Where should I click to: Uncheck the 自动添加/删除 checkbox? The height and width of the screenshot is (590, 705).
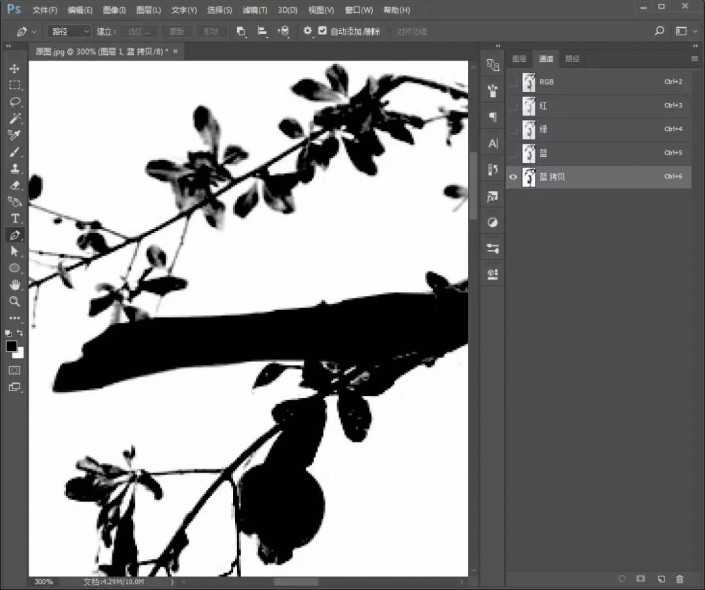click(322, 31)
